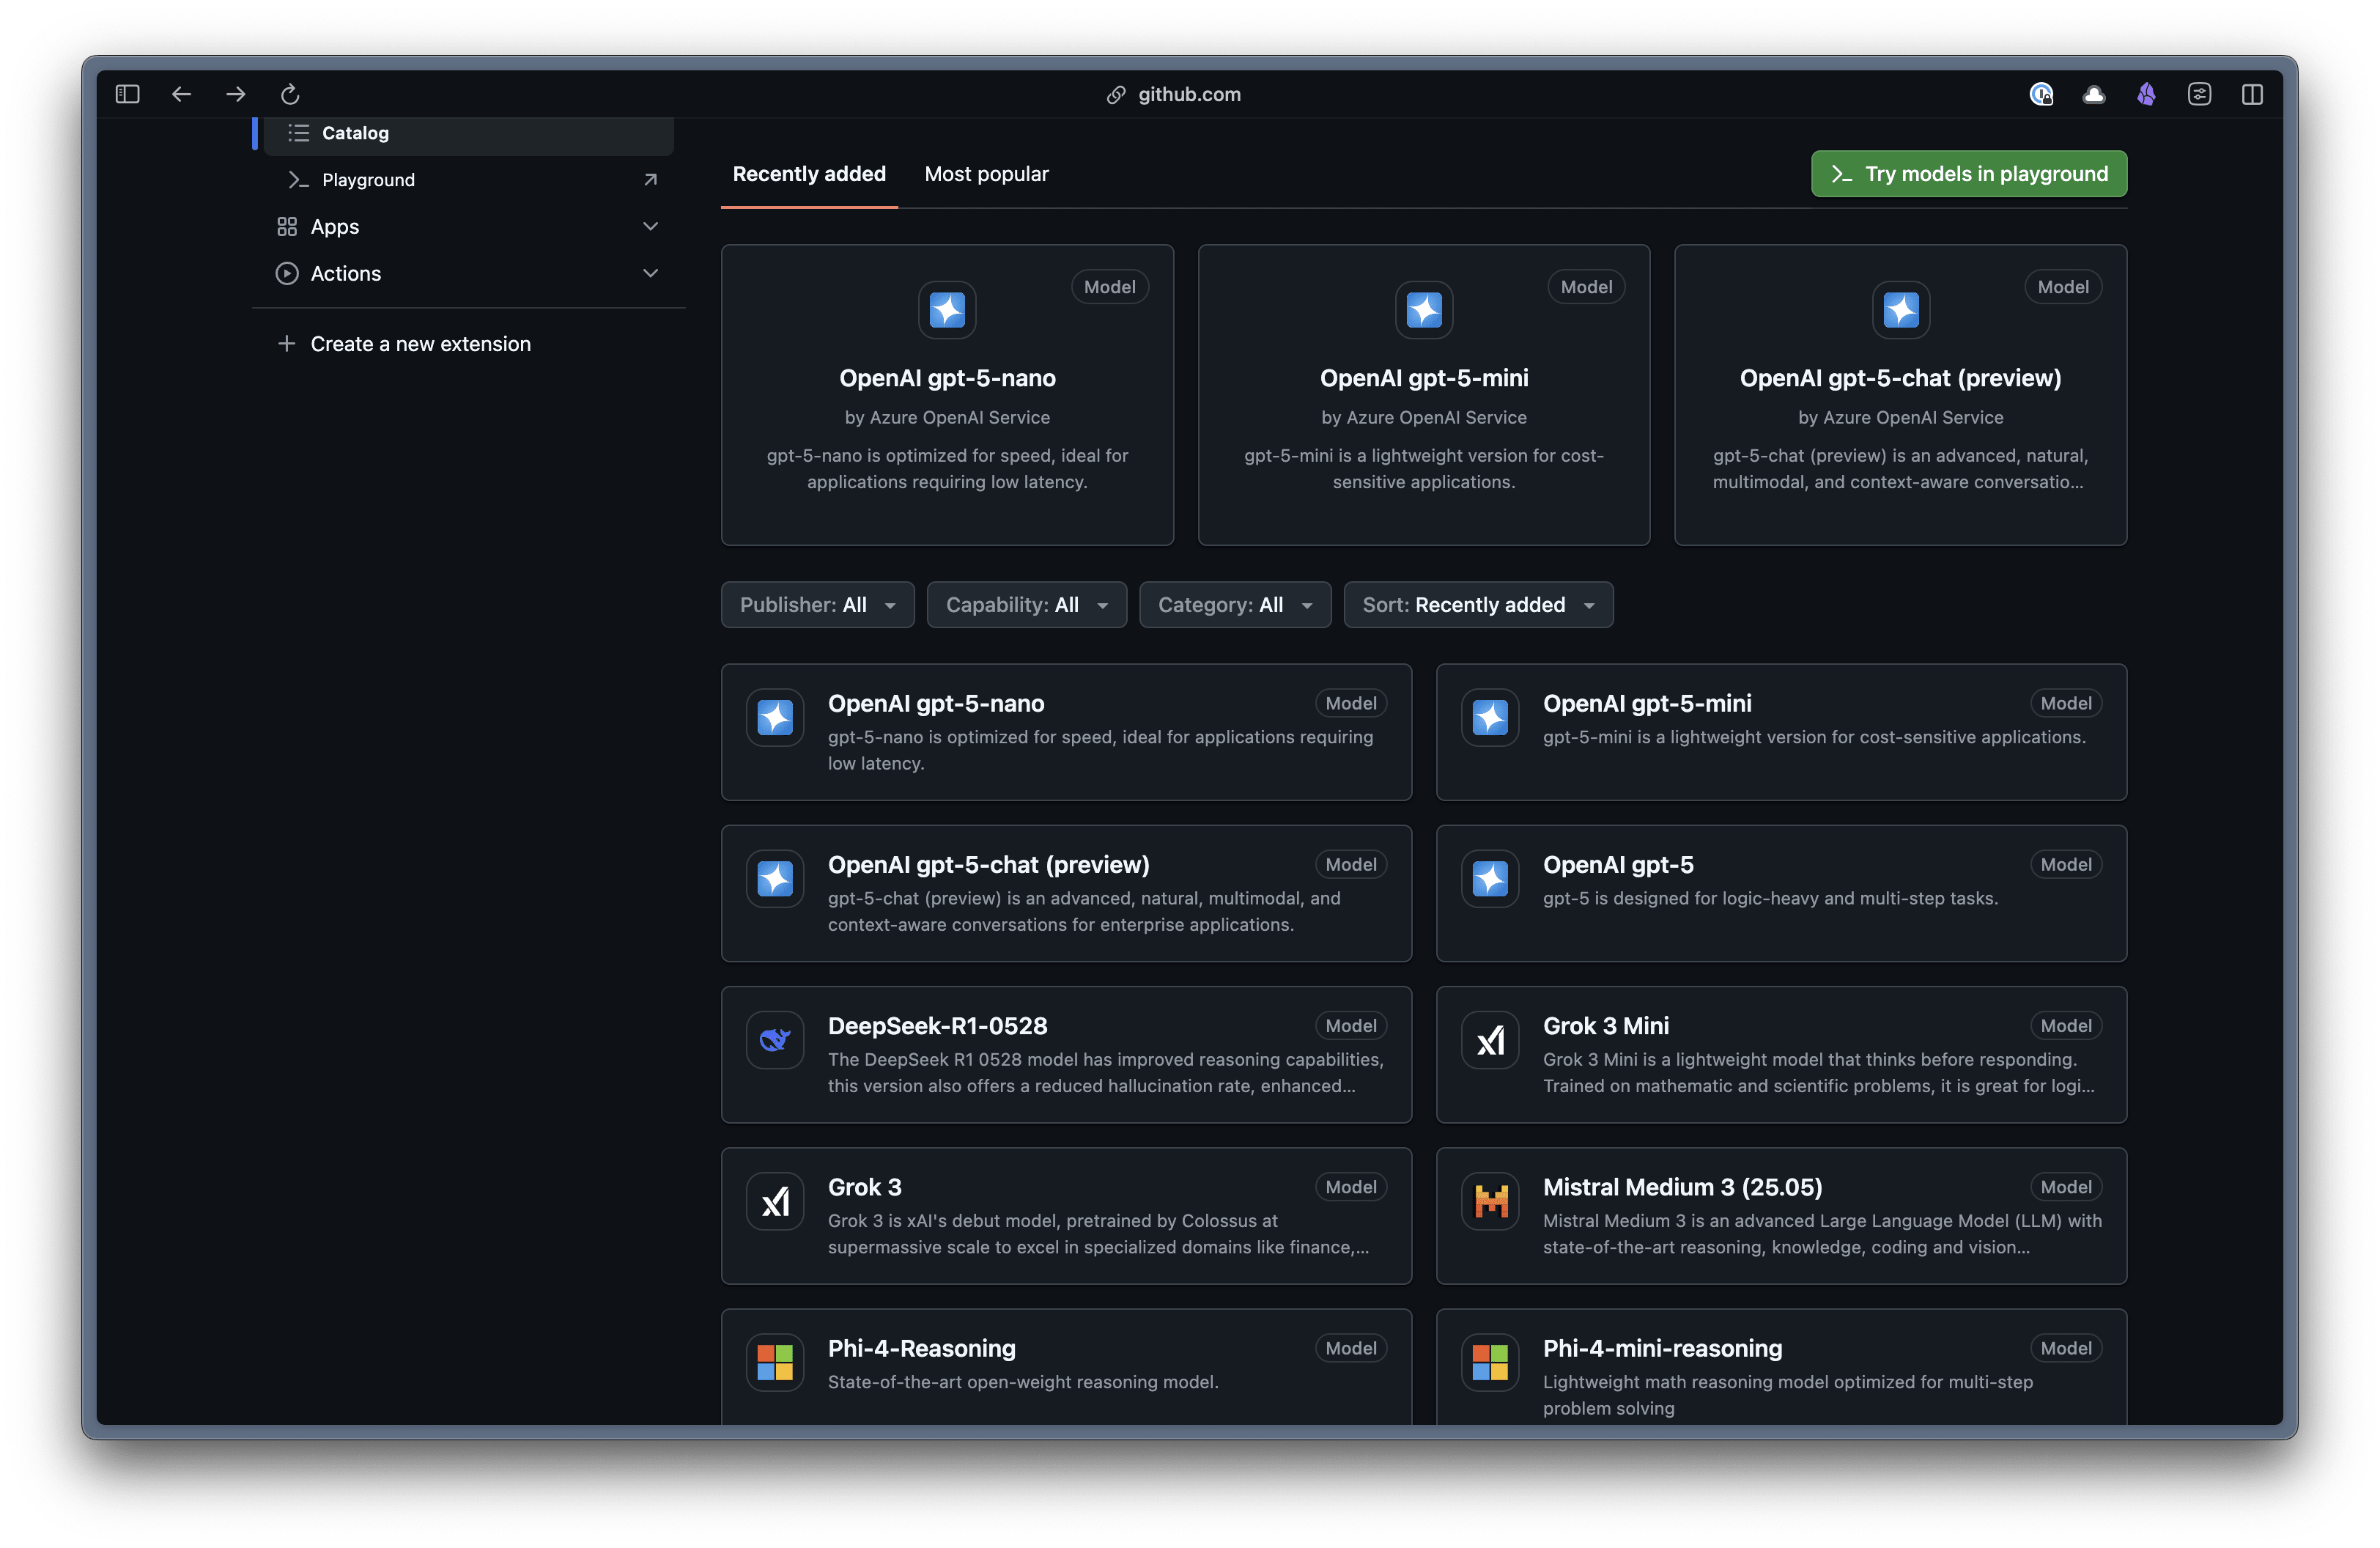
Task: Open the Publisher filter dropdown
Action: (818, 605)
